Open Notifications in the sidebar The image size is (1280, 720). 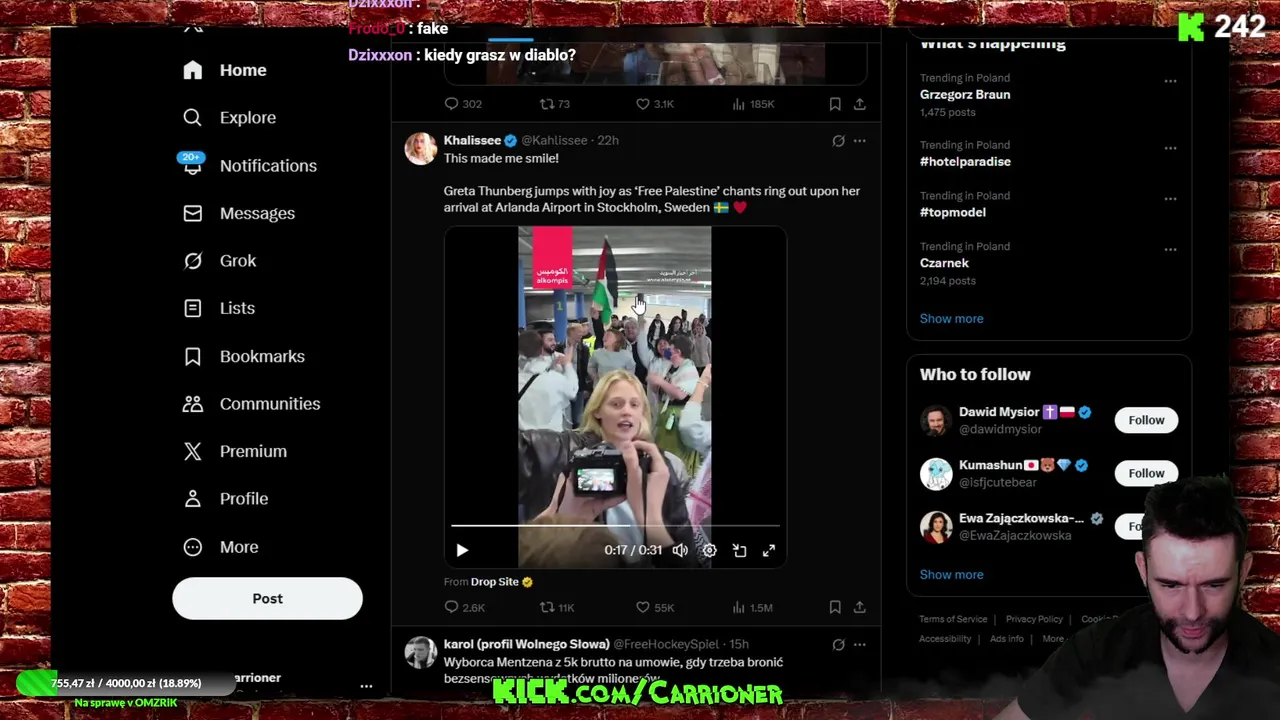tap(250, 165)
